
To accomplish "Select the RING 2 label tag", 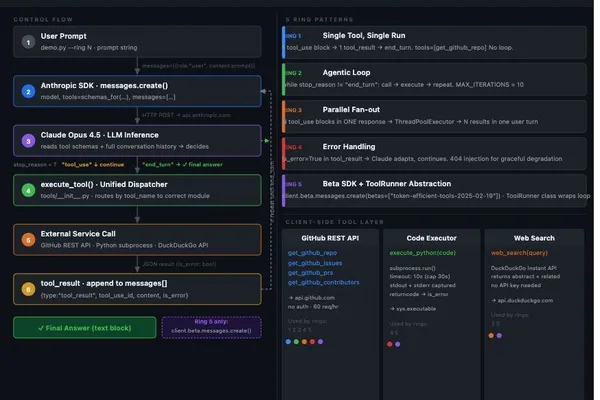I will (293, 73).
